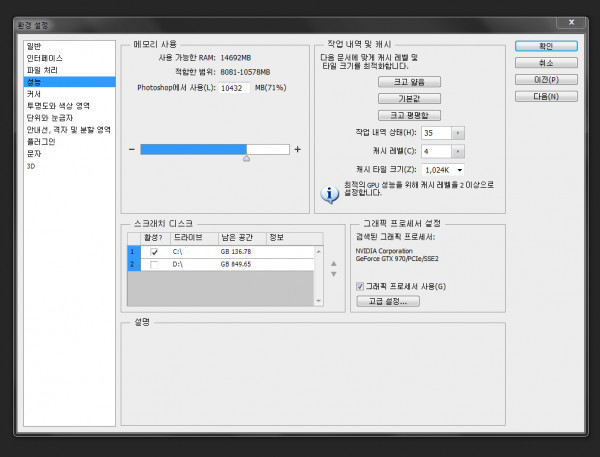Open 고급 설정 advanced graphics settings
This screenshot has width=600, height=457.
(x=387, y=301)
